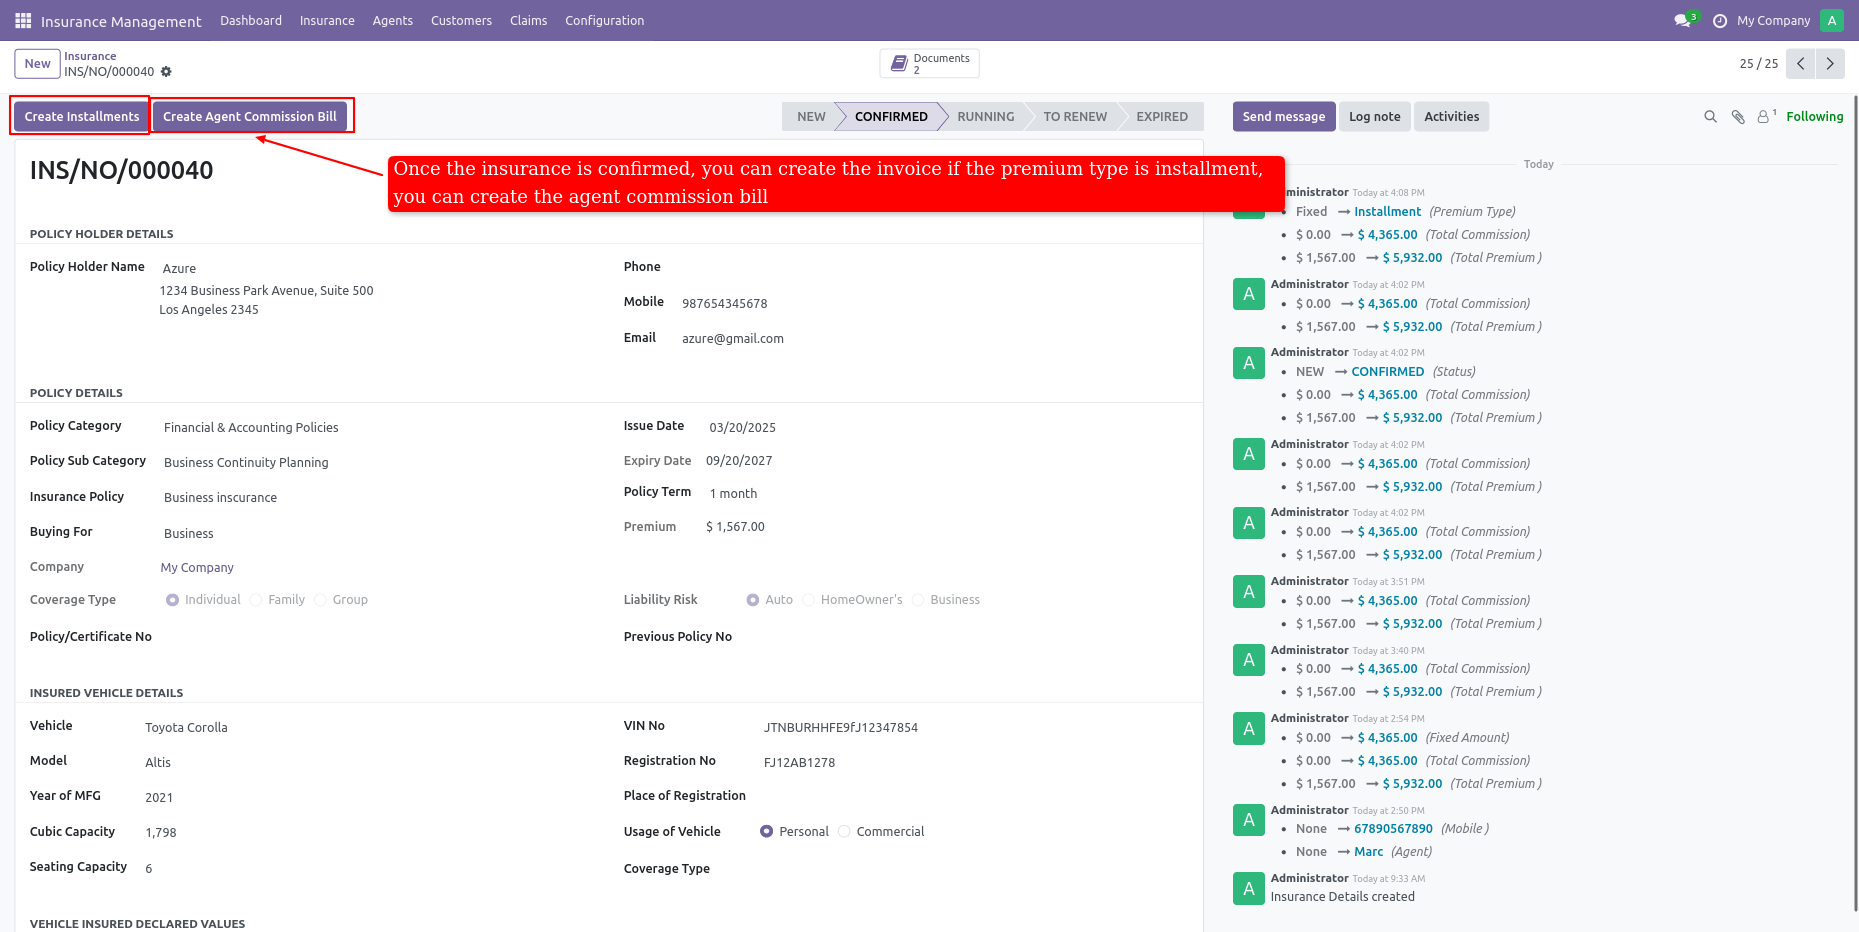Select Group coverage type radio
The width and height of the screenshot is (1859, 932).
pyautogui.click(x=320, y=600)
